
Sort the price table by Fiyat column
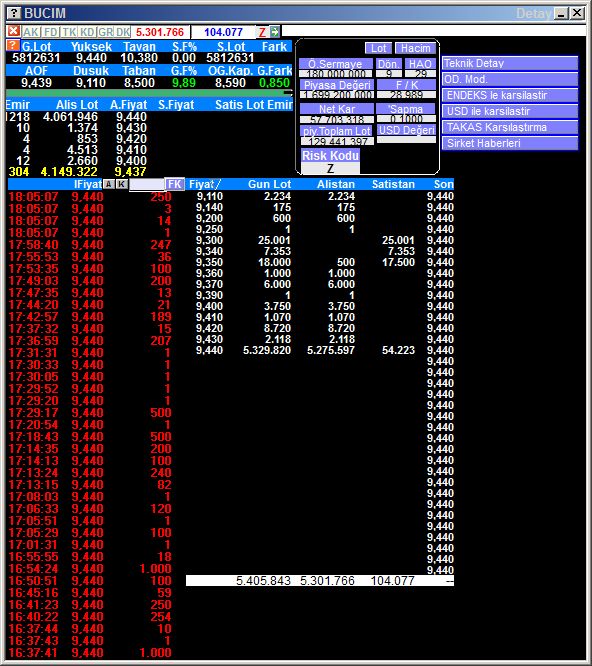click(x=205, y=184)
